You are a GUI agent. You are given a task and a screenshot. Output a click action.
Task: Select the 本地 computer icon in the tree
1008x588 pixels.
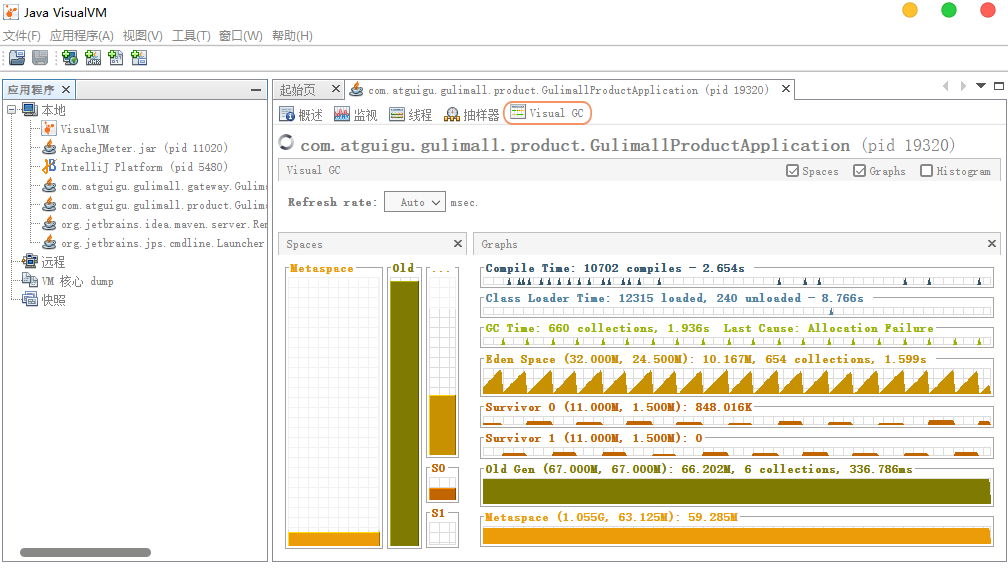(30, 109)
